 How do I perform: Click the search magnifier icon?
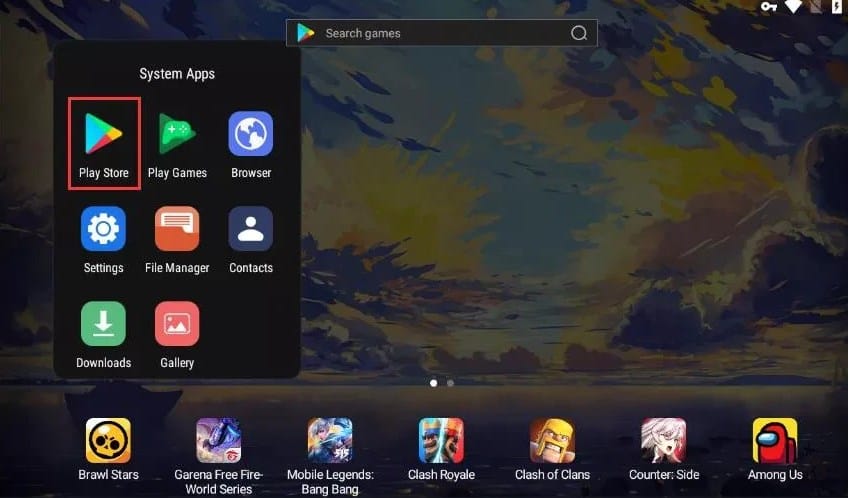pyautogui.click(x=579, y=33)
